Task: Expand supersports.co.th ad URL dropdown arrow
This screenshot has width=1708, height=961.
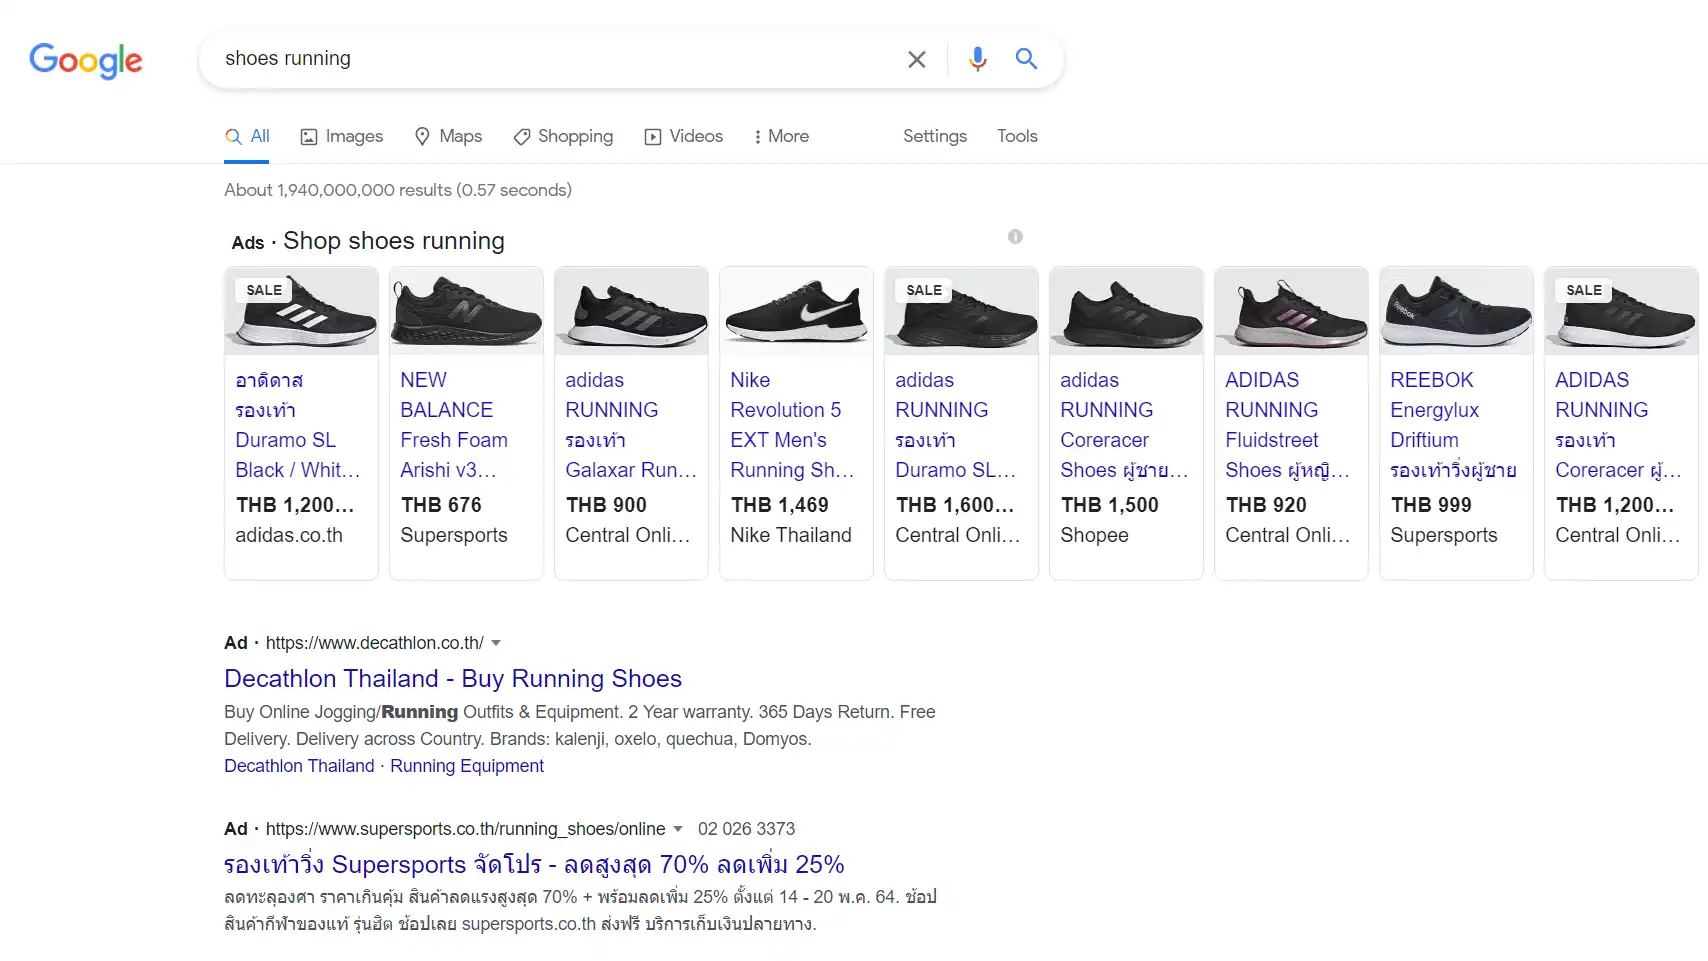Action: tap(677, 829)
